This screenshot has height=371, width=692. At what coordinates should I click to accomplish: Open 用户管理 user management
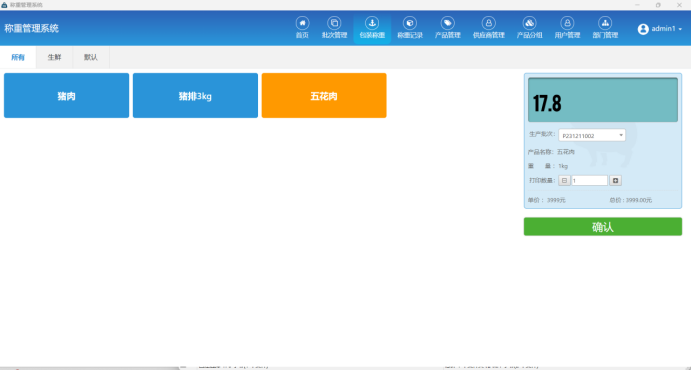point(567,28)
